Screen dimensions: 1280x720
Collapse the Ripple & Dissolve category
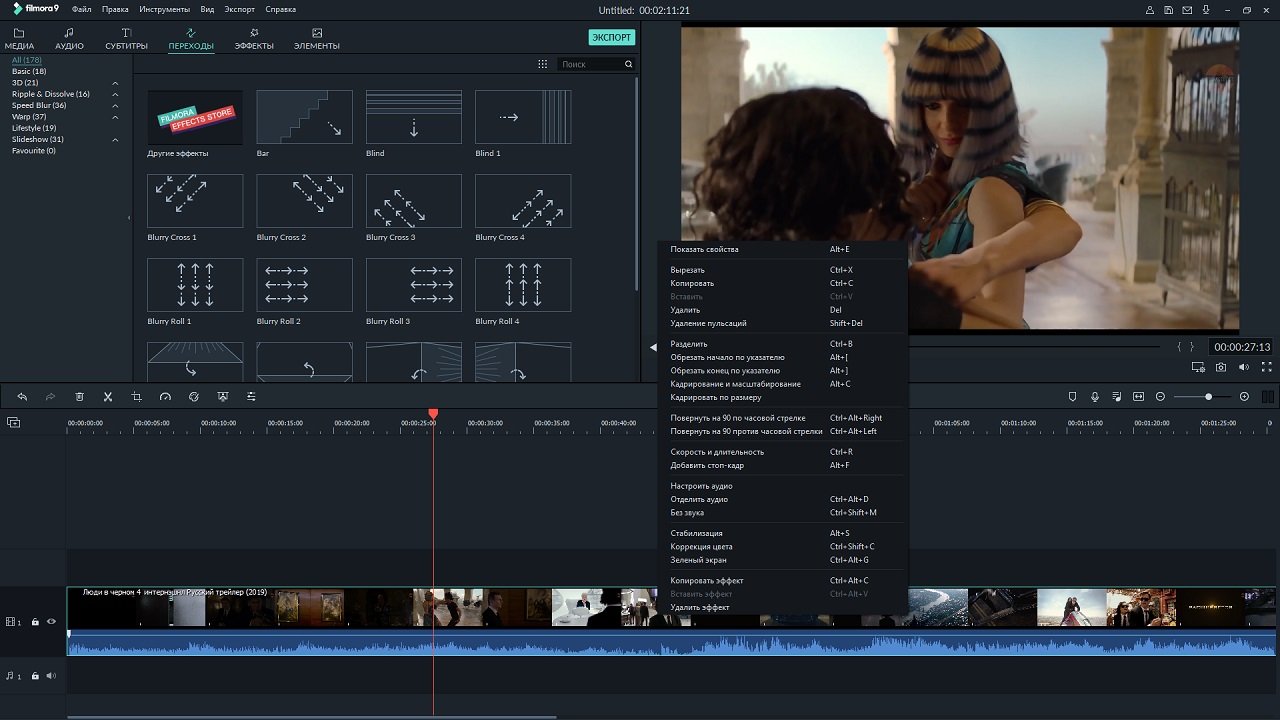pyautogui.click(x=115, y=94)
